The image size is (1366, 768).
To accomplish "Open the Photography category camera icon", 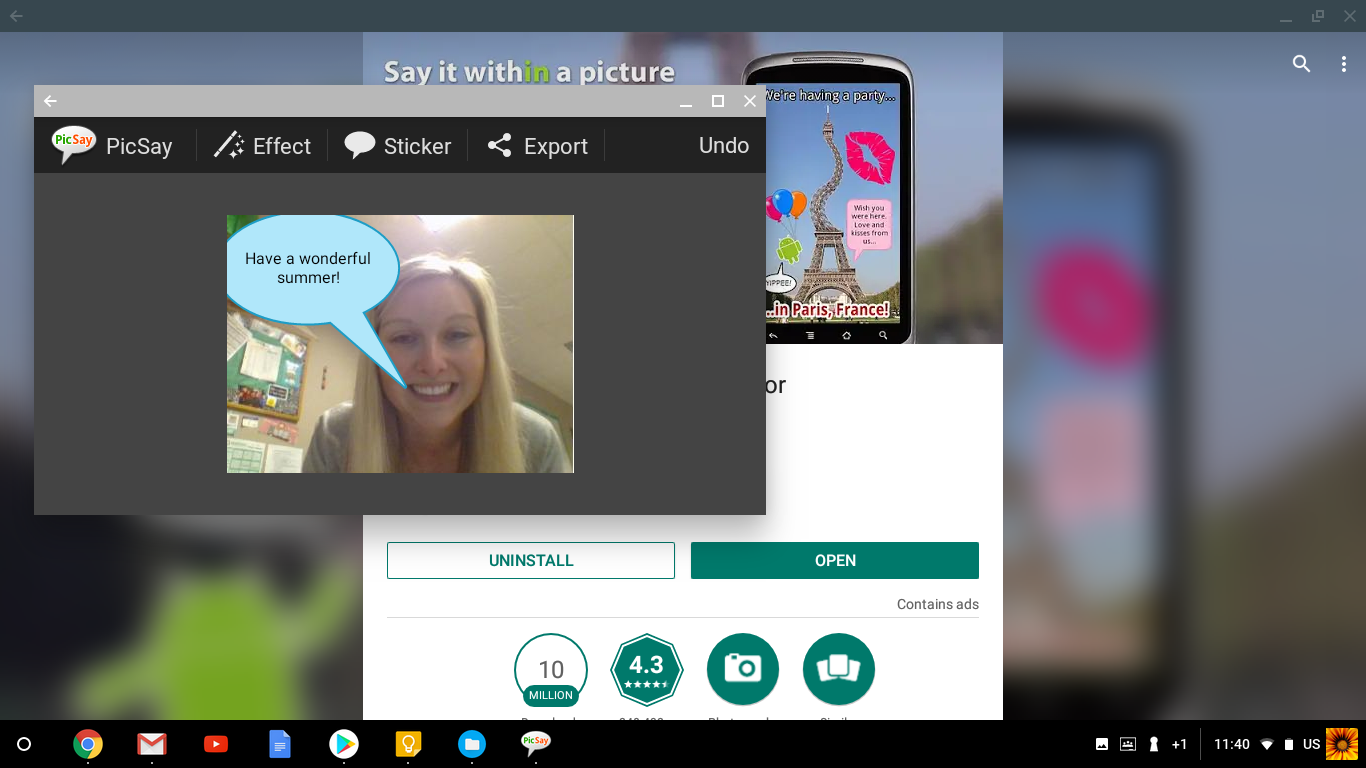I will 743,670.
